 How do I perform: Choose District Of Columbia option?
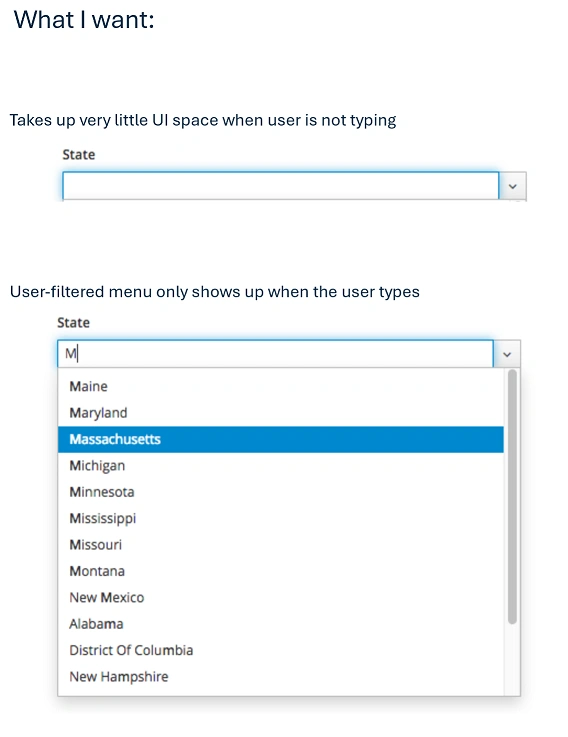pyautogui.click(x=280, y=650)
